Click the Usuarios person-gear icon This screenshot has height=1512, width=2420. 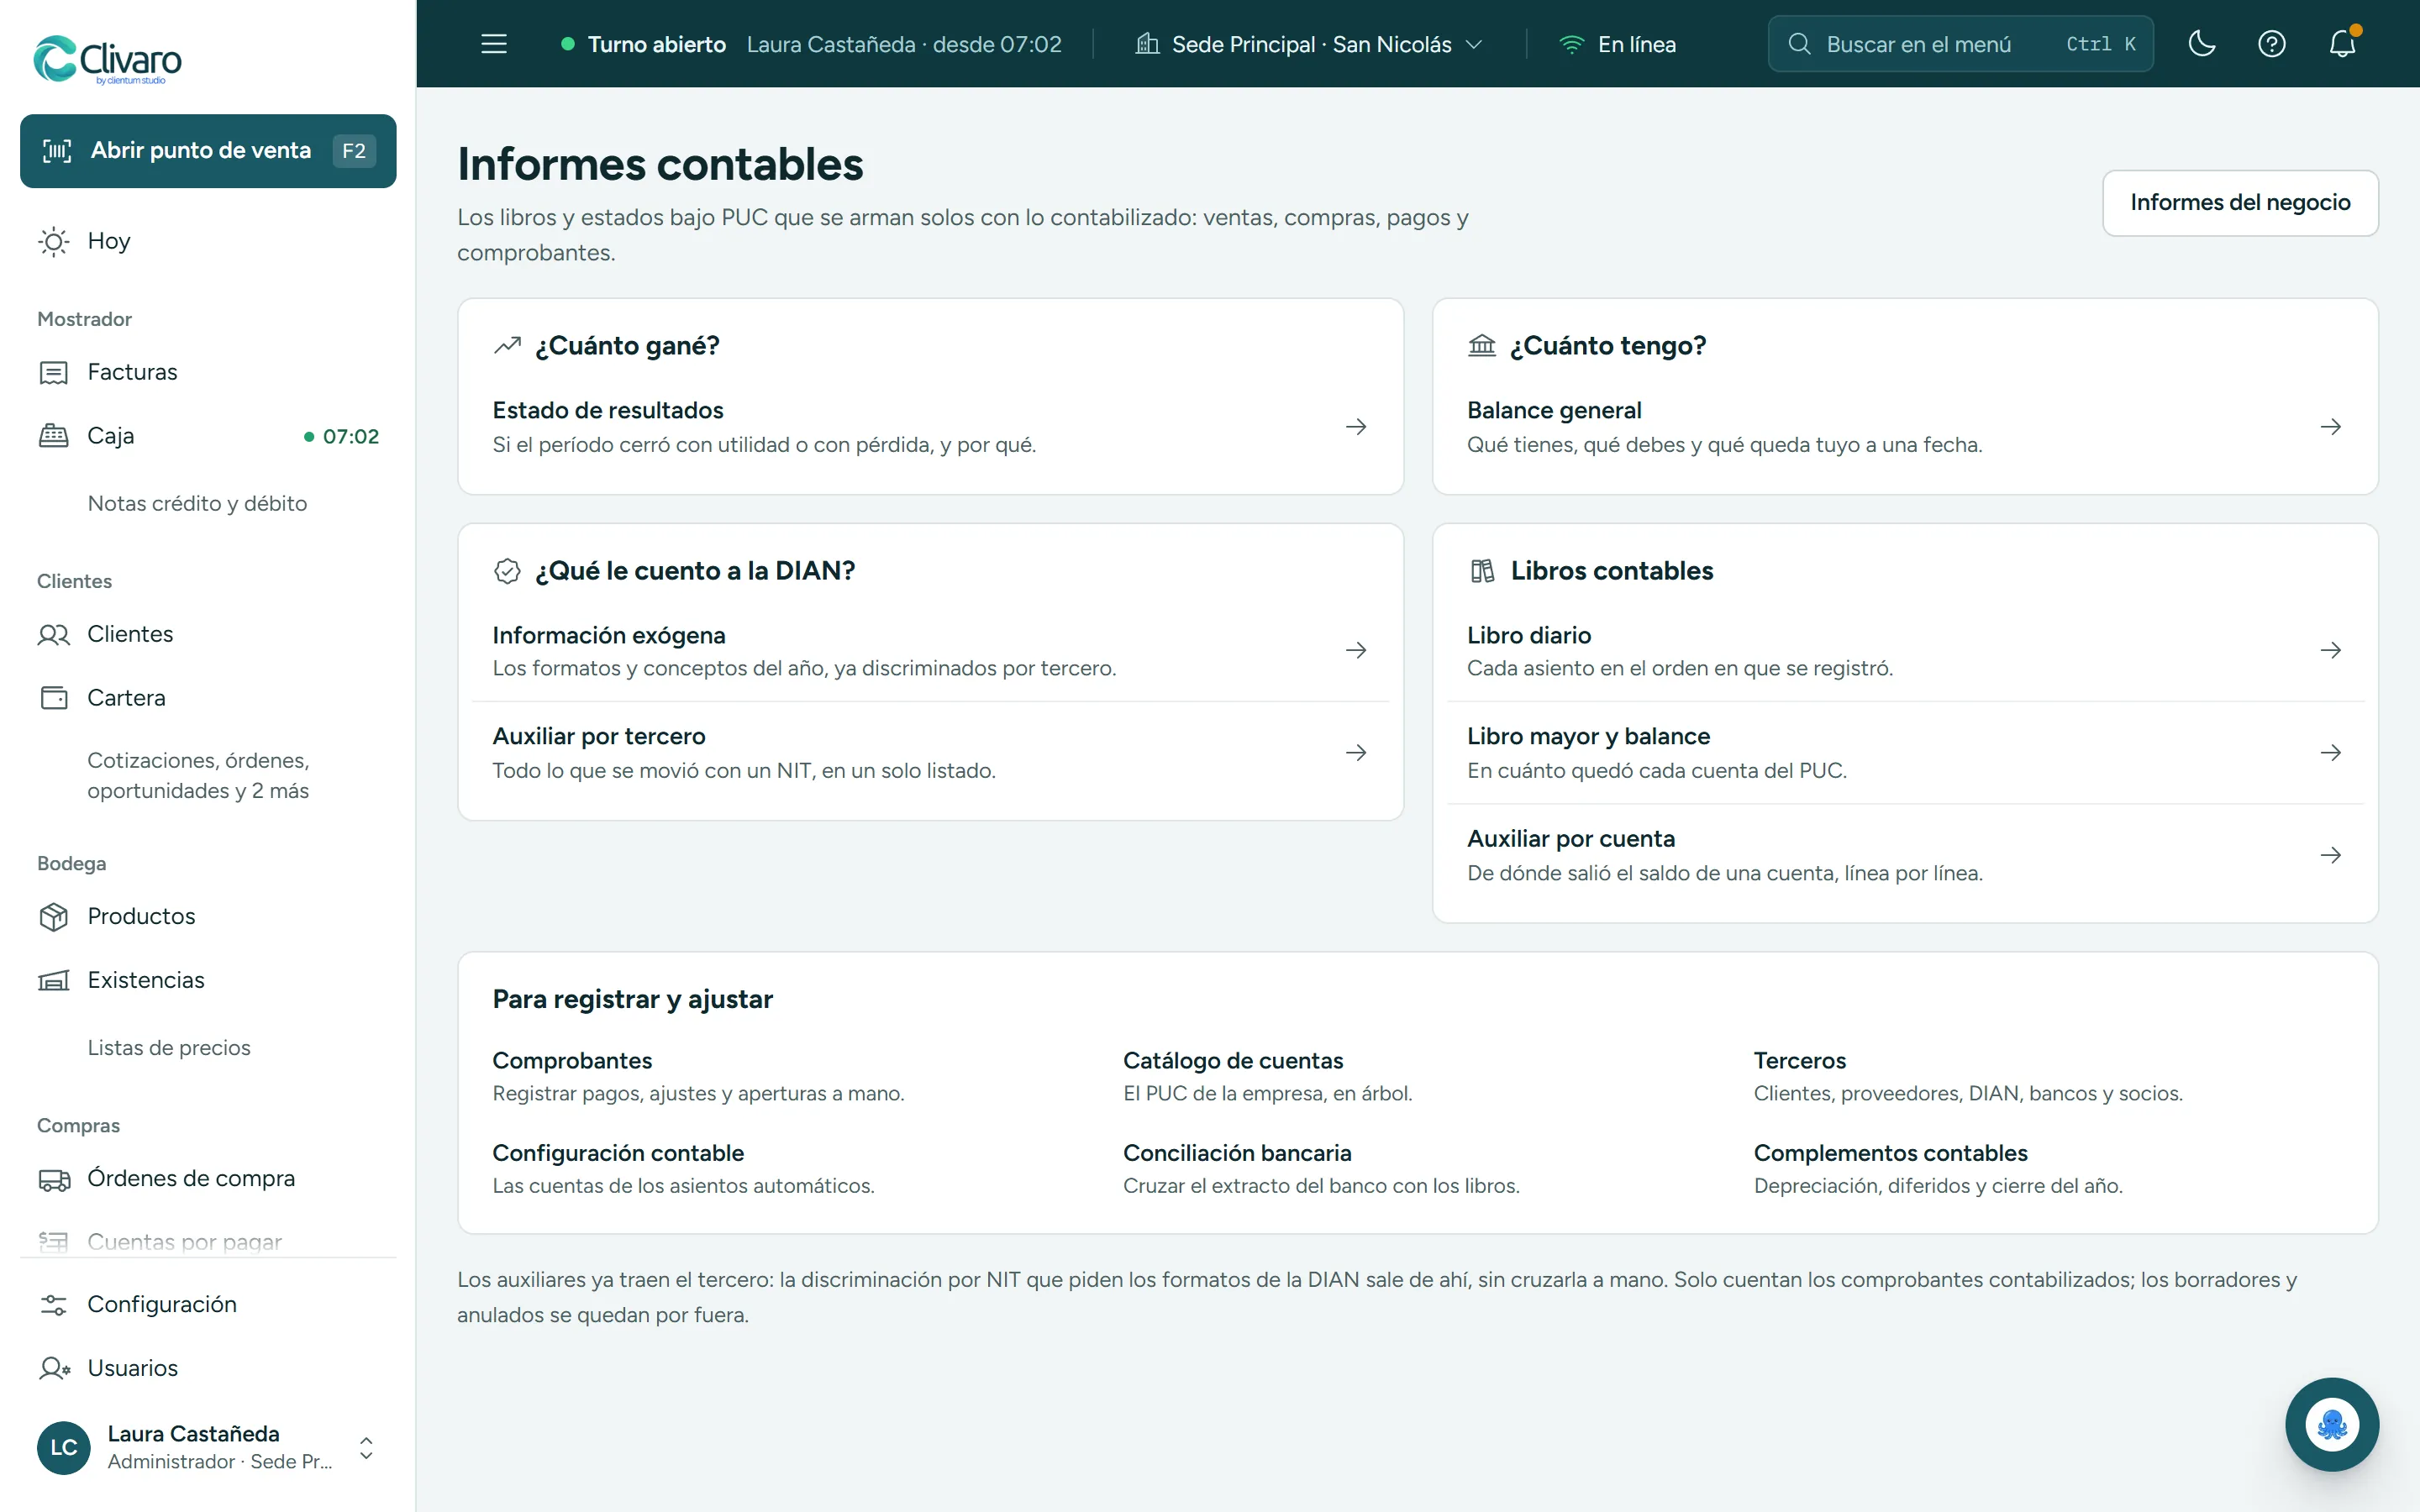coord(54,1368)
